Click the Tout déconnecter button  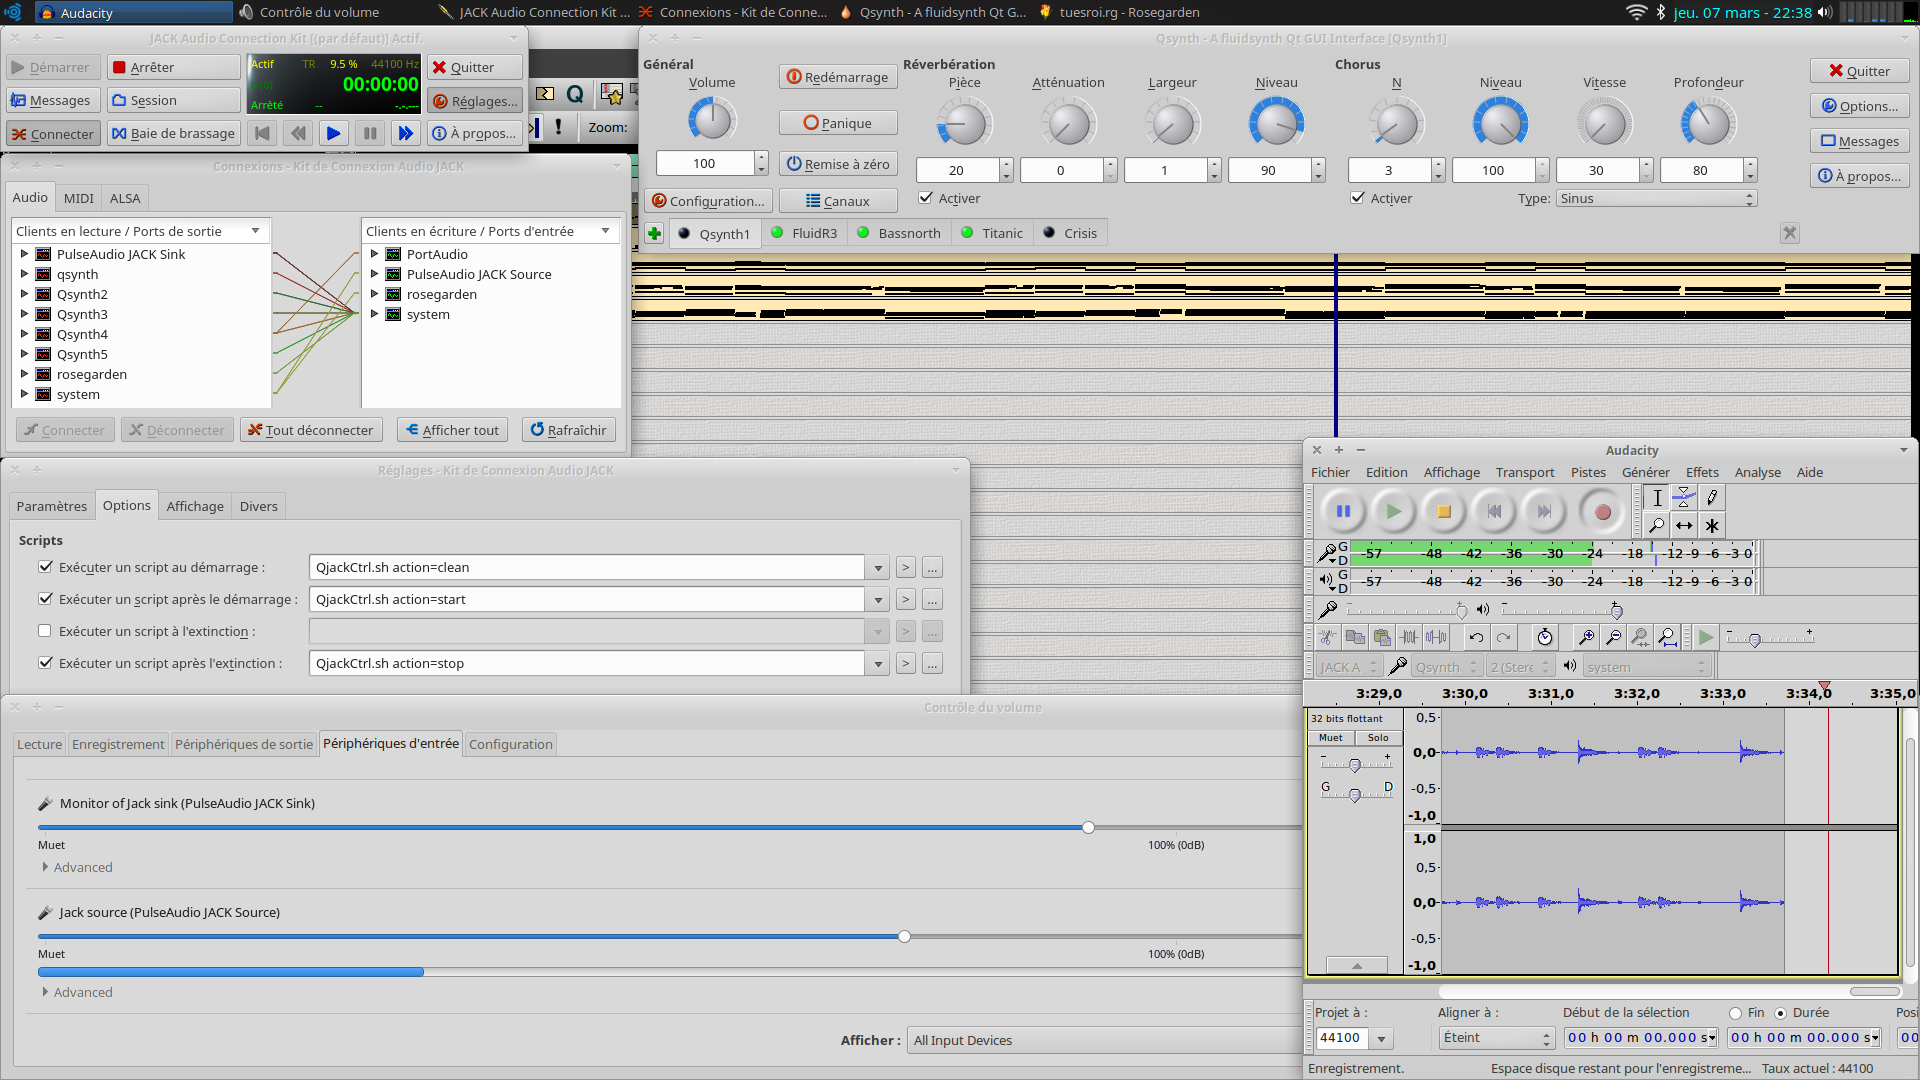click(310, 430)
